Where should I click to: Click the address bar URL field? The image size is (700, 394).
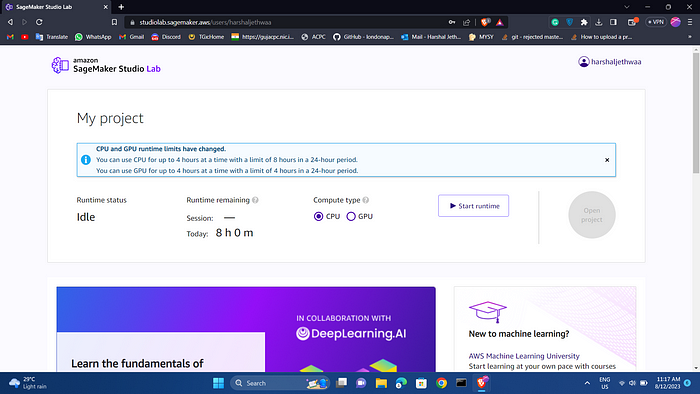click(x=286, y=22)
